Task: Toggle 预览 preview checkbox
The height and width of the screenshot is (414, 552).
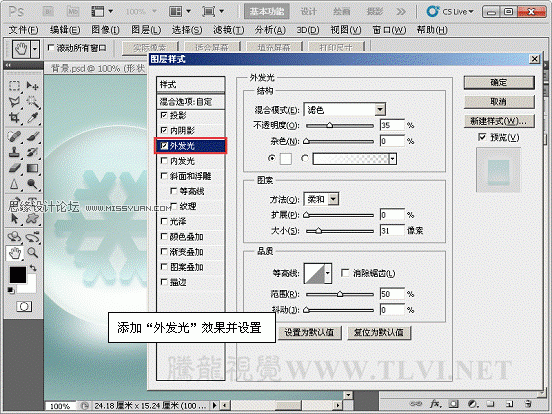Action: [x=482, y=137]
